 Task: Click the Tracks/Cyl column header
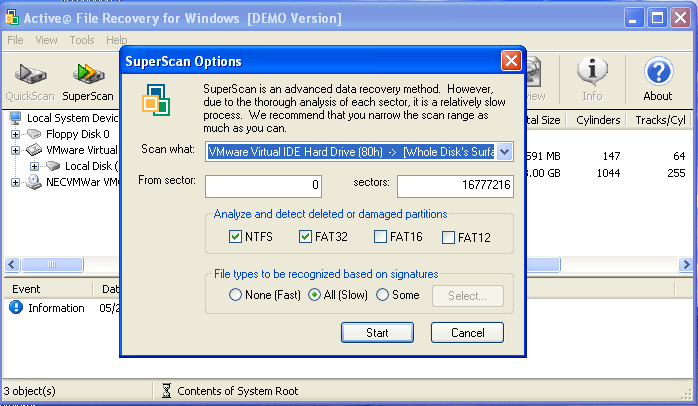click(660, 120)
